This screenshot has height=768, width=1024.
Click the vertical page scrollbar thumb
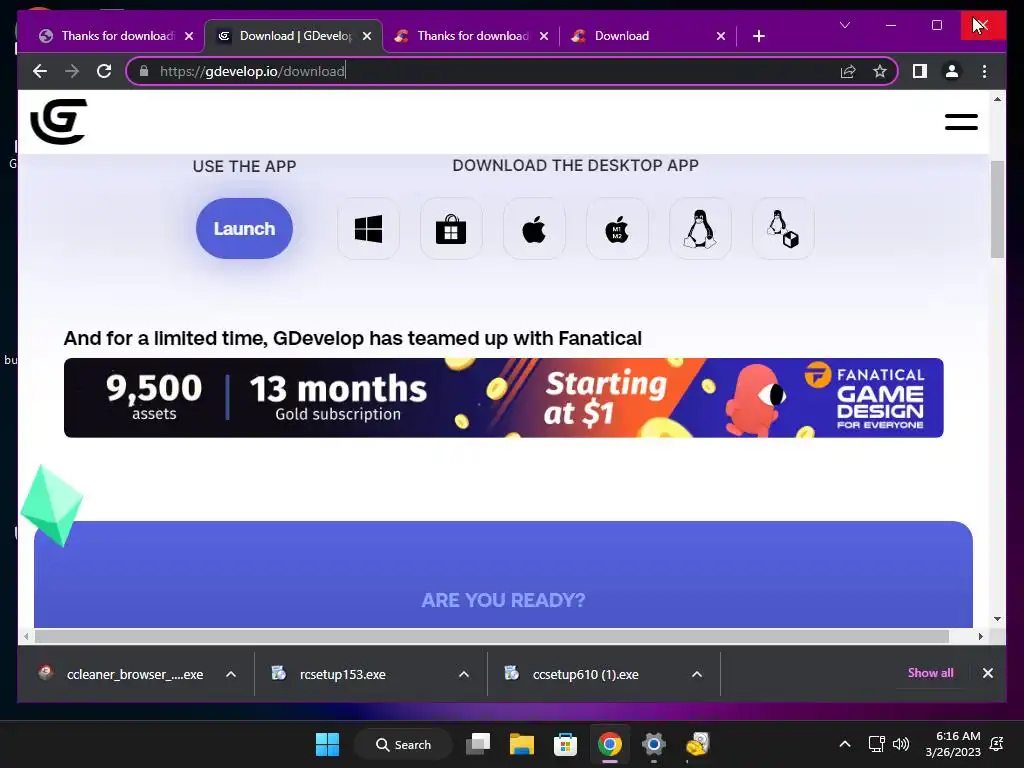[x=997, y=209]
